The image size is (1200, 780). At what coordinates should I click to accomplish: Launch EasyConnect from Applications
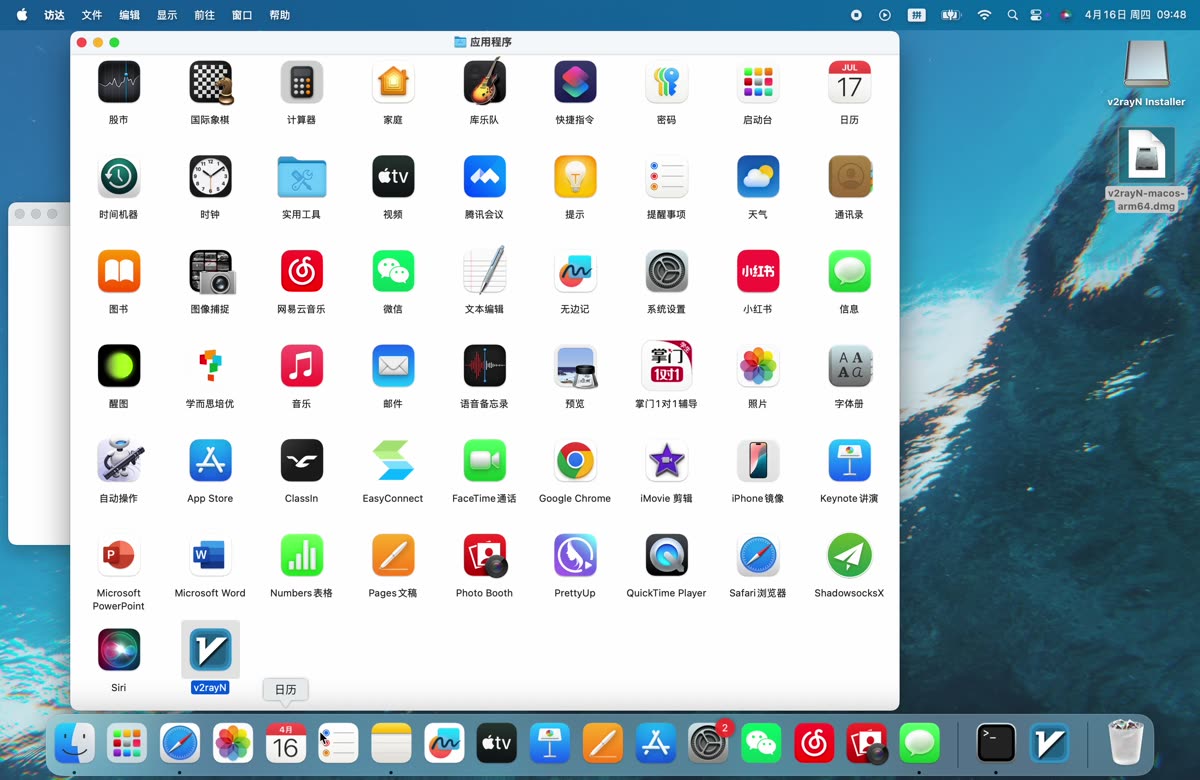pos(393,460)
